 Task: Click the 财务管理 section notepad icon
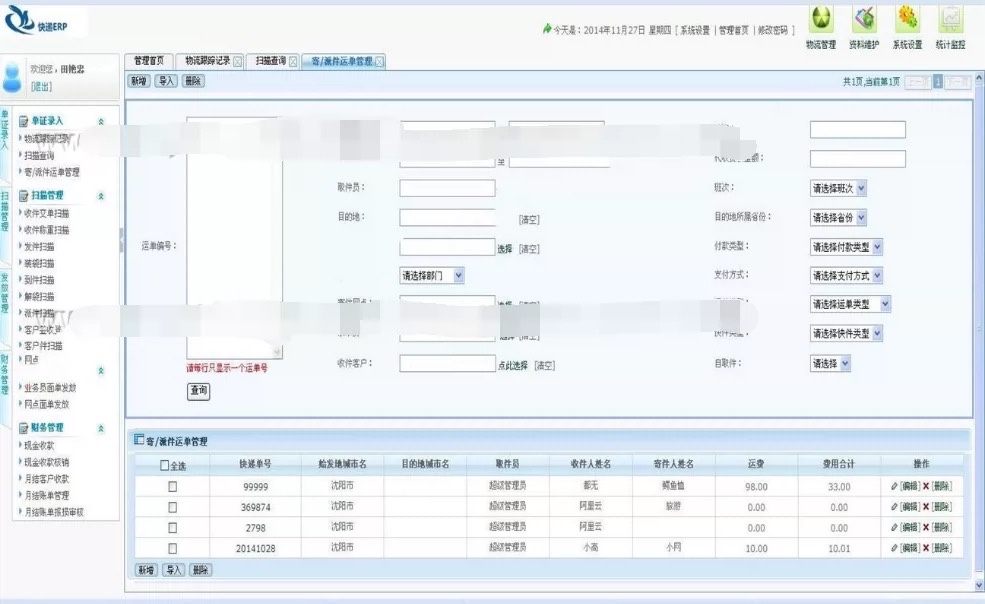(23, 428)
